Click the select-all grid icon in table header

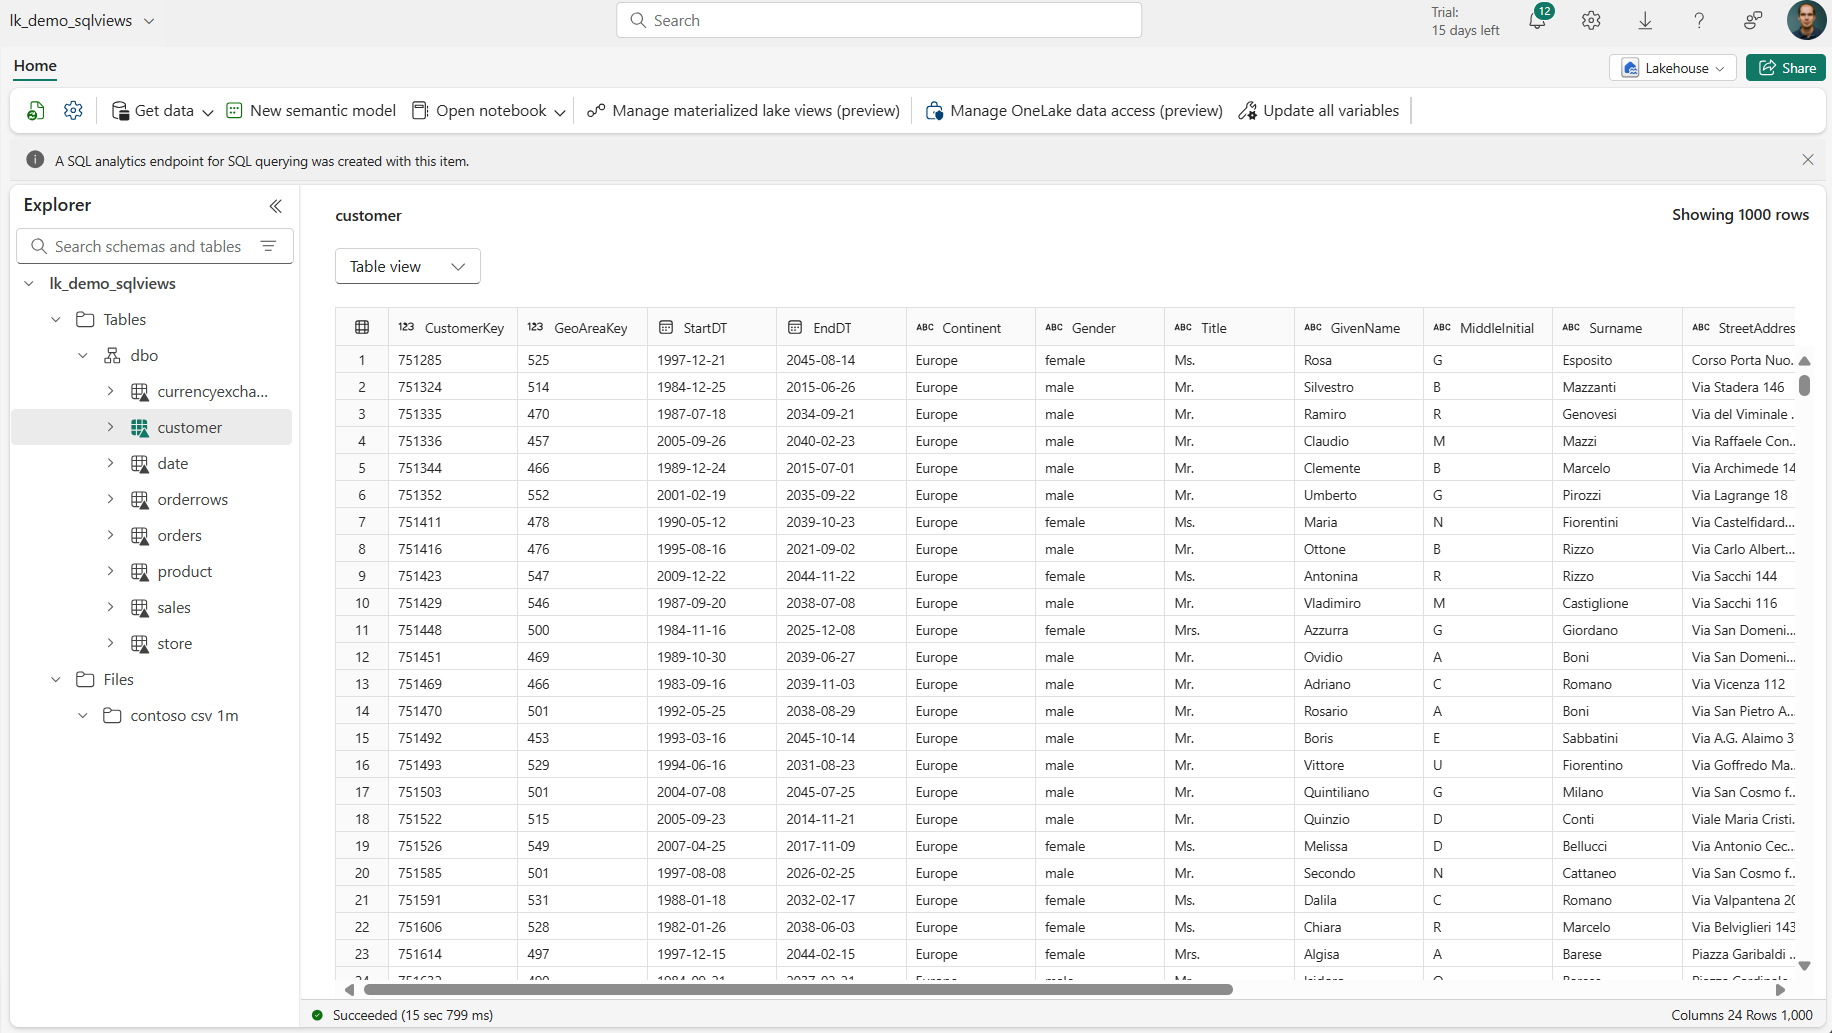pyautogui.click(x=362, y=327)
